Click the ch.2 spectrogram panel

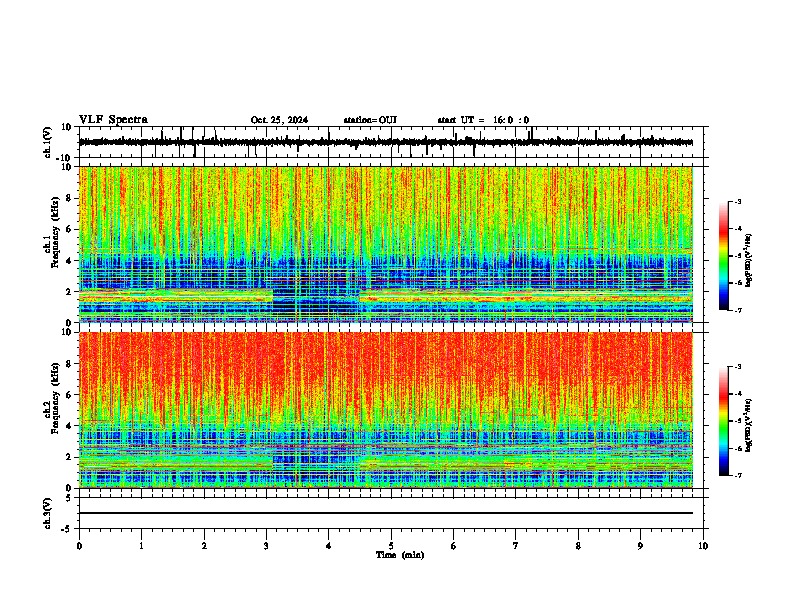[386, 410]
